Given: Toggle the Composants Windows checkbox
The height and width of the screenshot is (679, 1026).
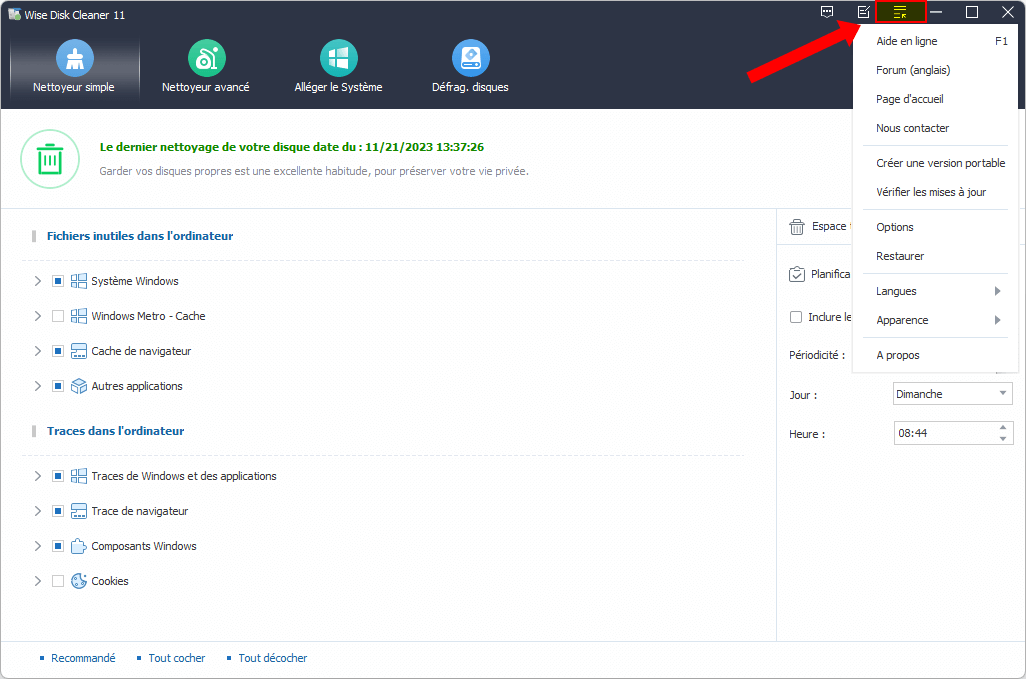Looking at the screenshot, I should click(58, 546).
